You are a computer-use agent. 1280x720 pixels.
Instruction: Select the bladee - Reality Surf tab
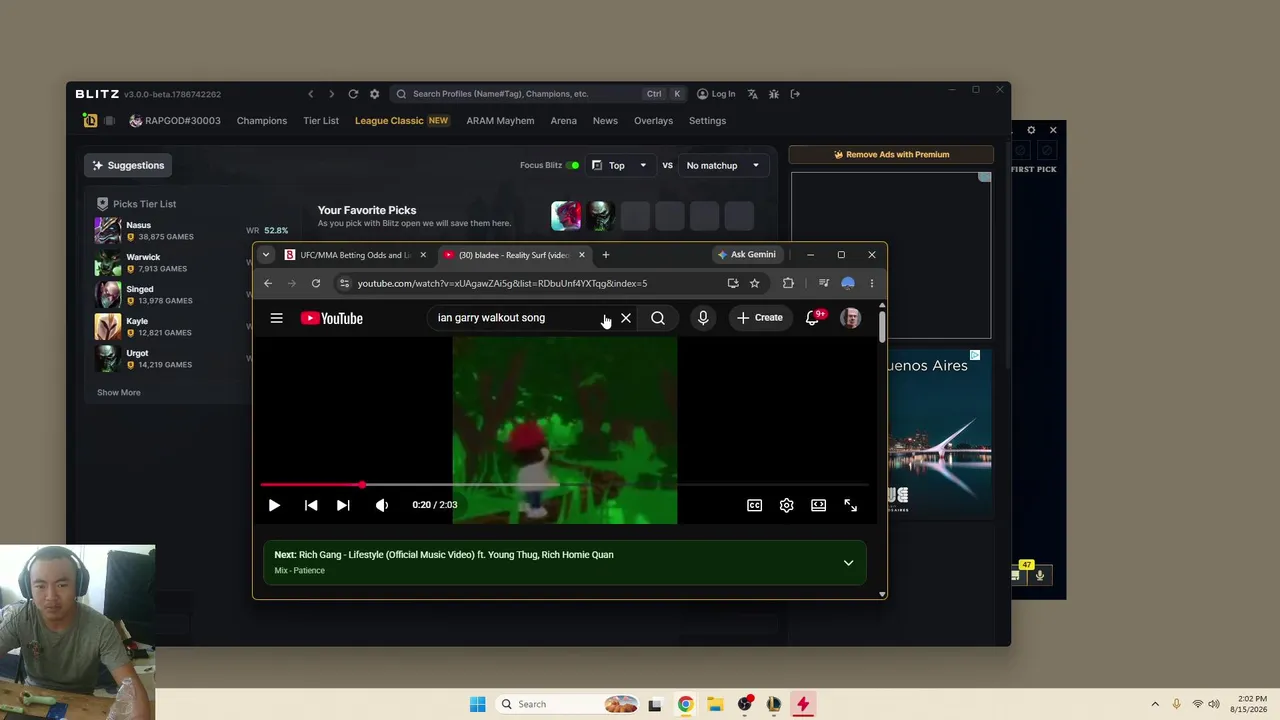pyautogui.click(x=515, y=255)
